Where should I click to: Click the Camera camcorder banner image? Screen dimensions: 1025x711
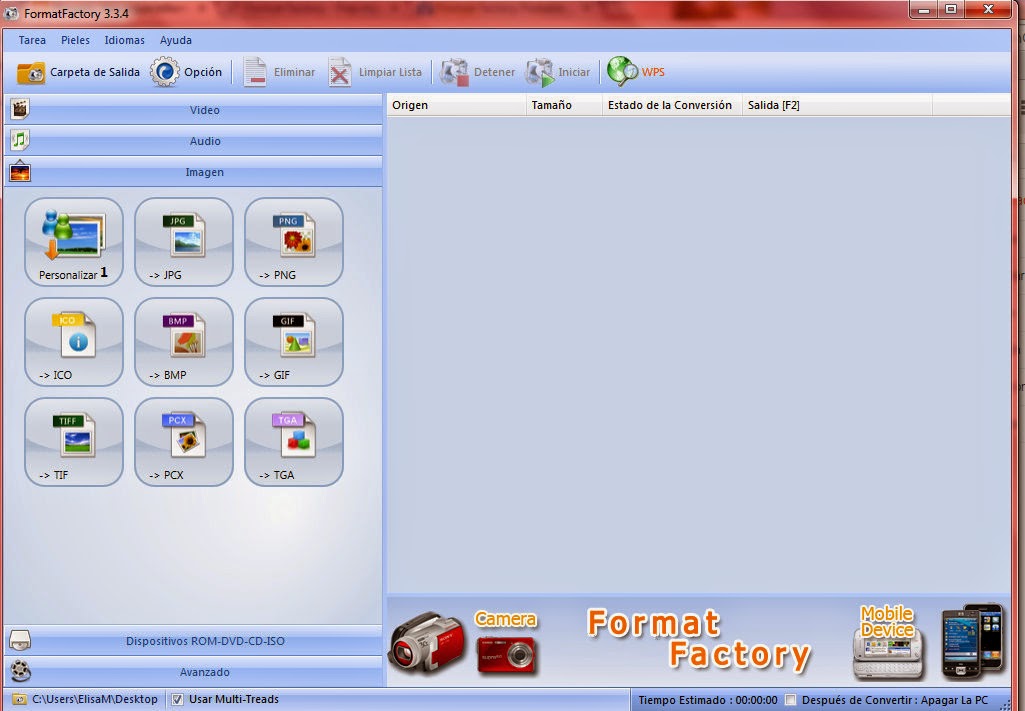427,643
